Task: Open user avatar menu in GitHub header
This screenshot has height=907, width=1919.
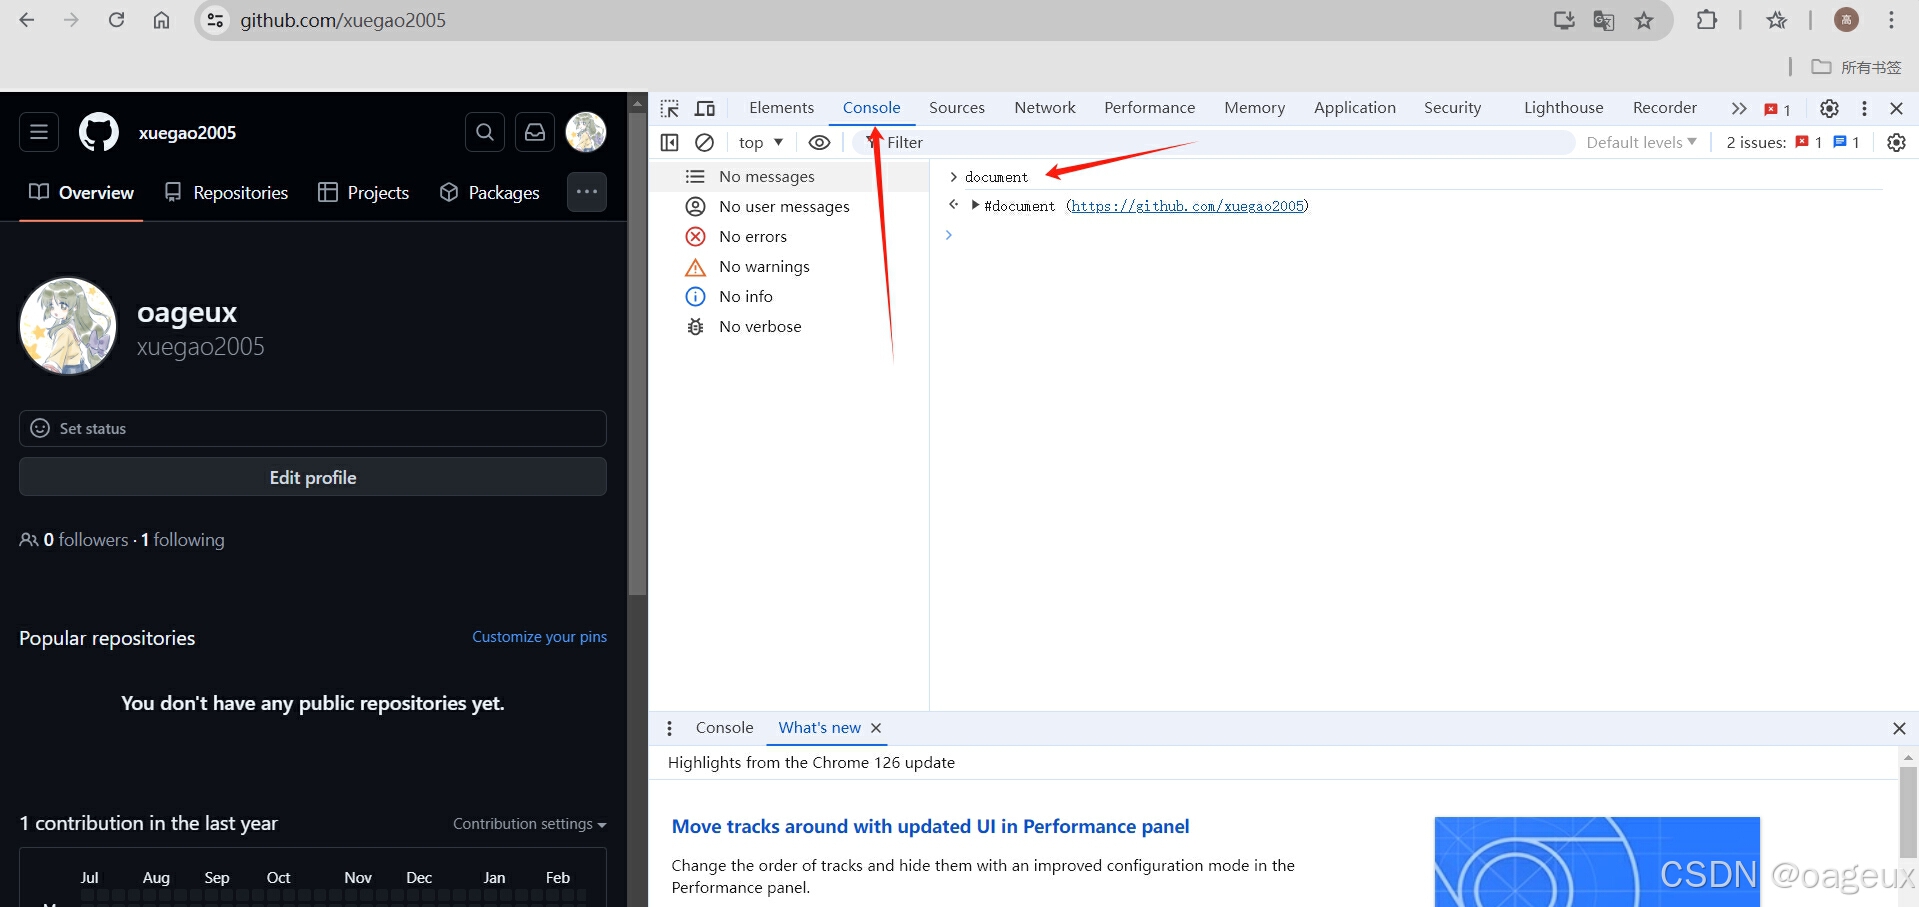Action: (586, 132)
